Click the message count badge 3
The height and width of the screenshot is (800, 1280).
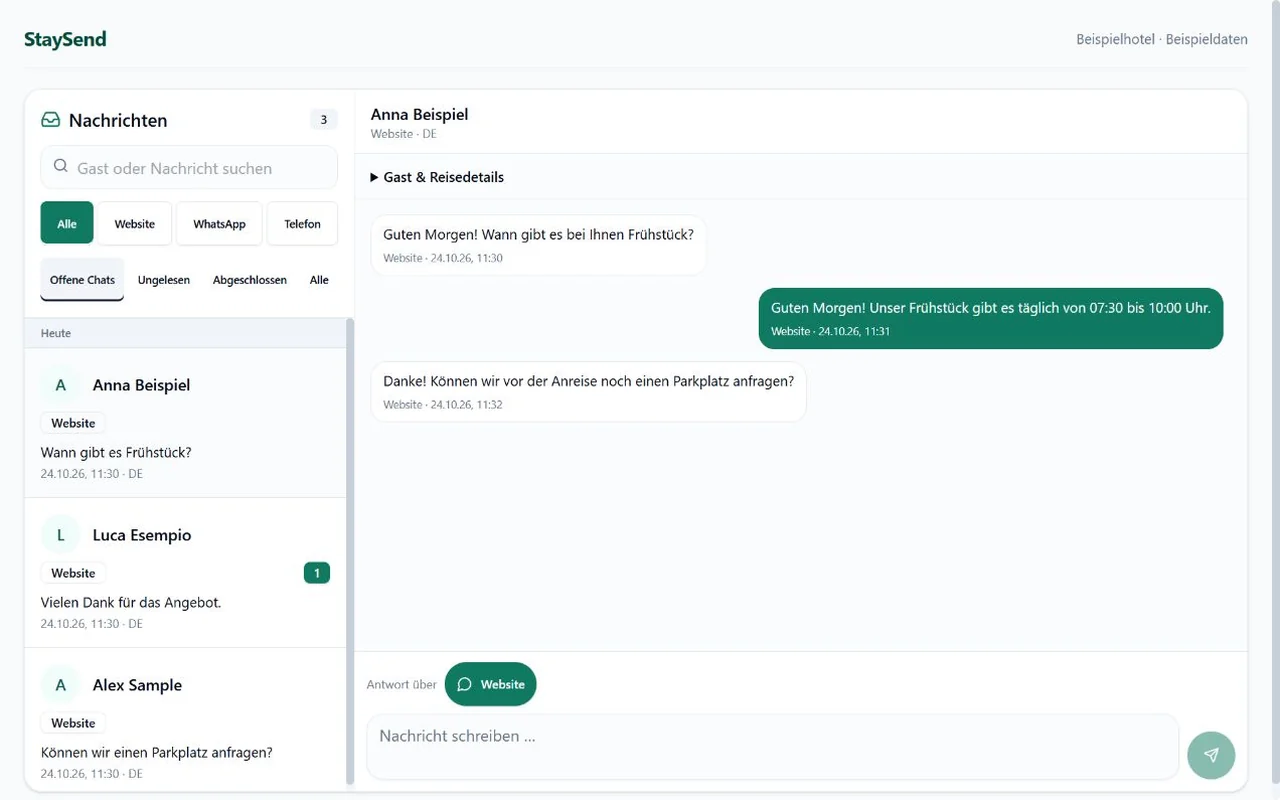tap(323, 120)
